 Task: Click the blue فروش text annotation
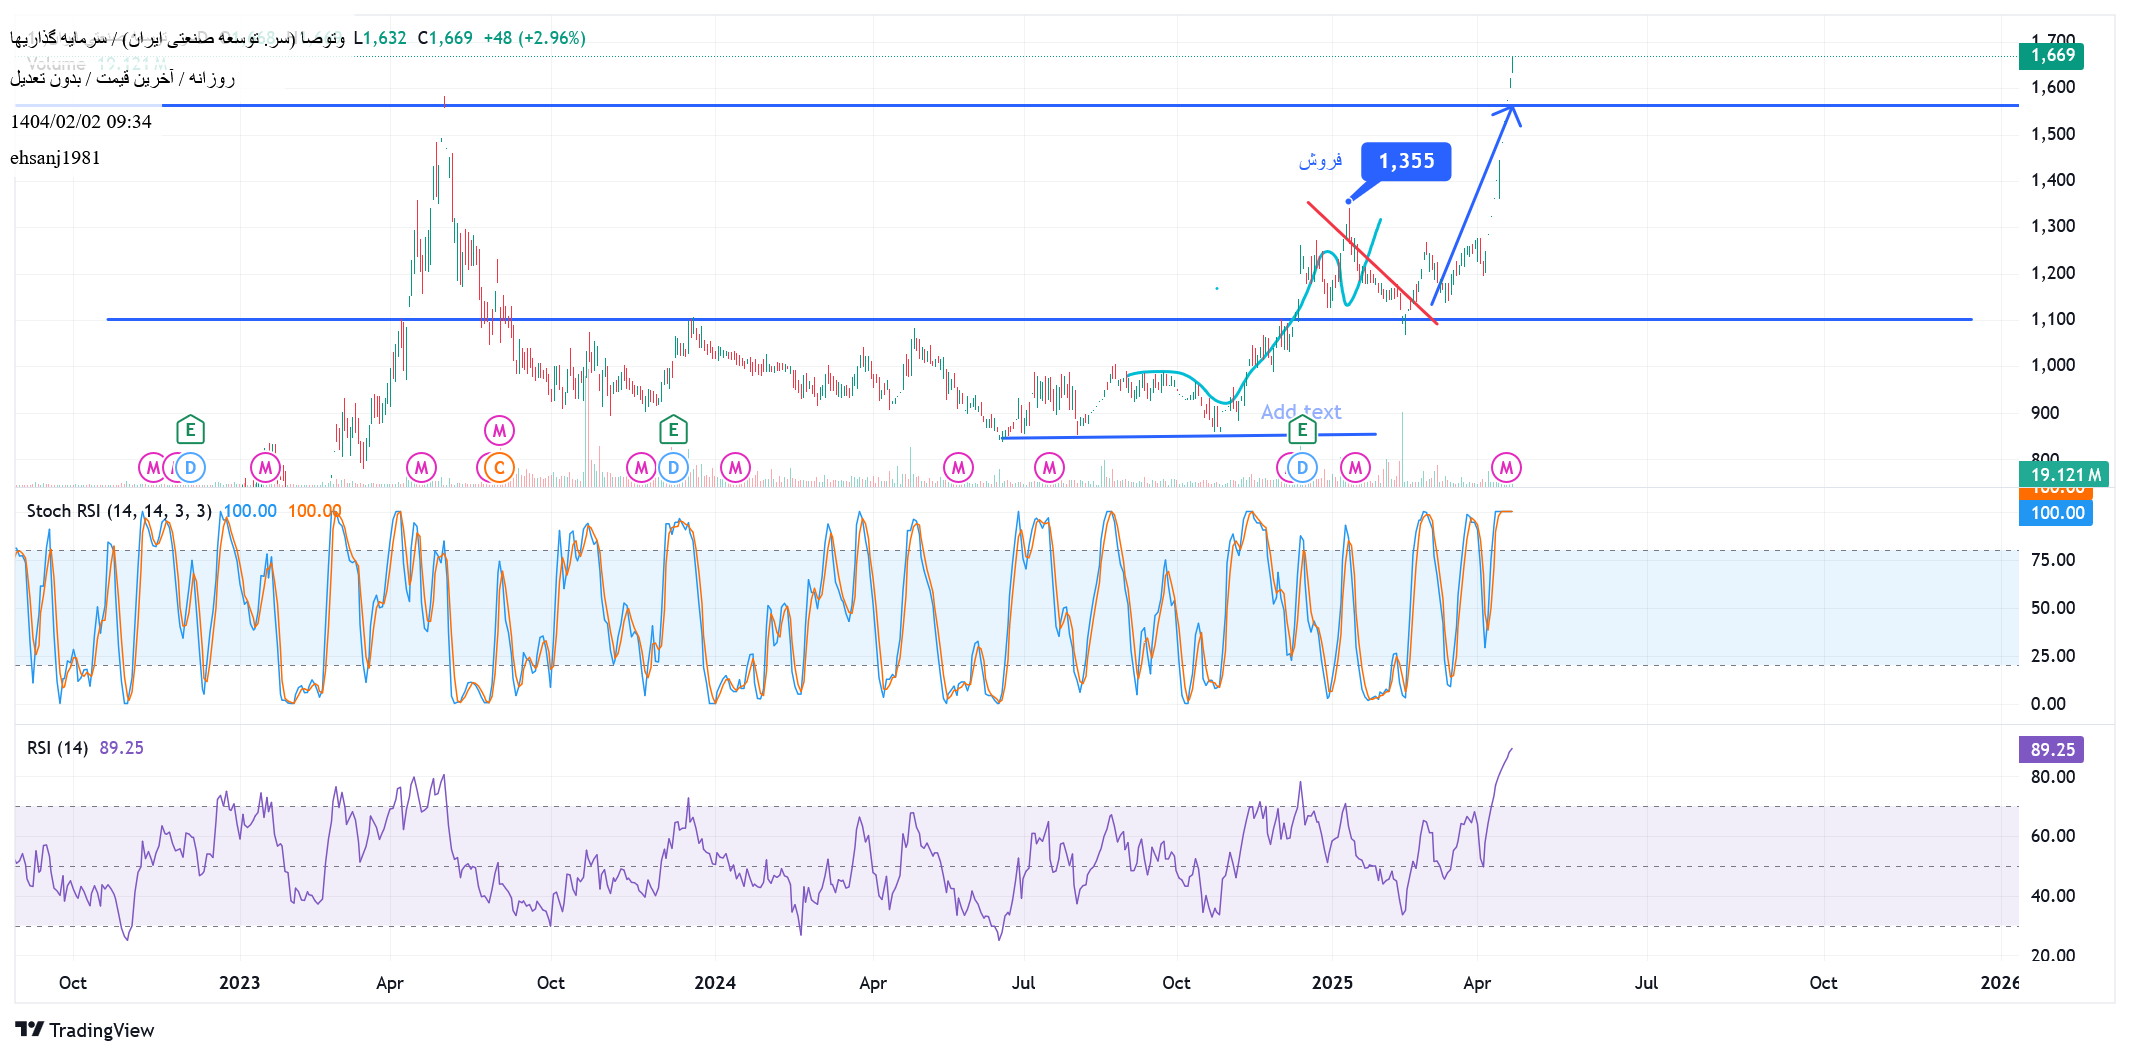pyautogui.click(x=1320, y=161)
